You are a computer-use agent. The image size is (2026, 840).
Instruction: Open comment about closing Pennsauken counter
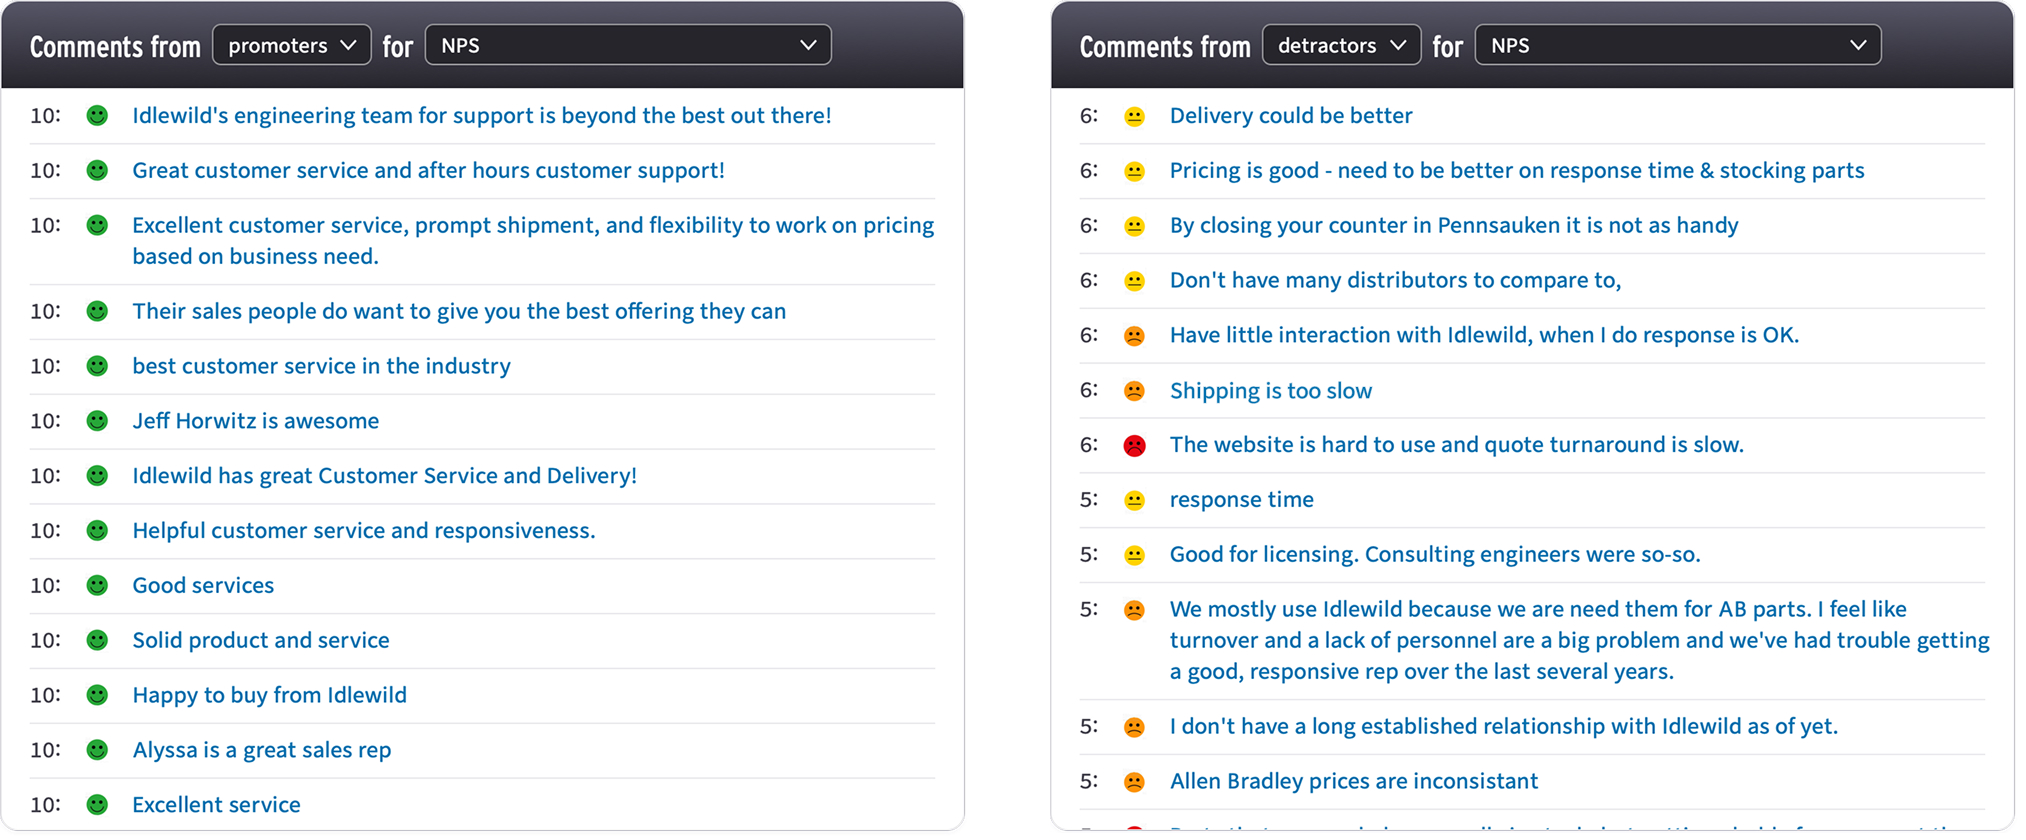tap(1454, 225)
